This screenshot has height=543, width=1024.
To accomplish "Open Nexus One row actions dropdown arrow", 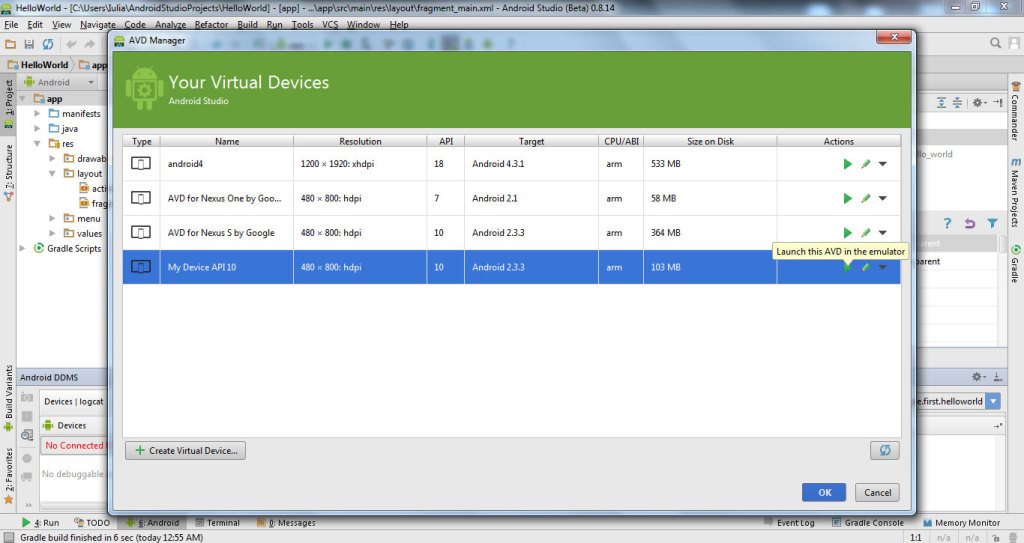I will click(882, 198).
